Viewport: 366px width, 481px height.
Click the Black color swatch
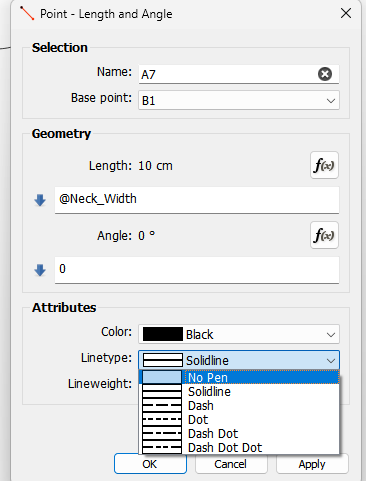(x=163, y=334)
